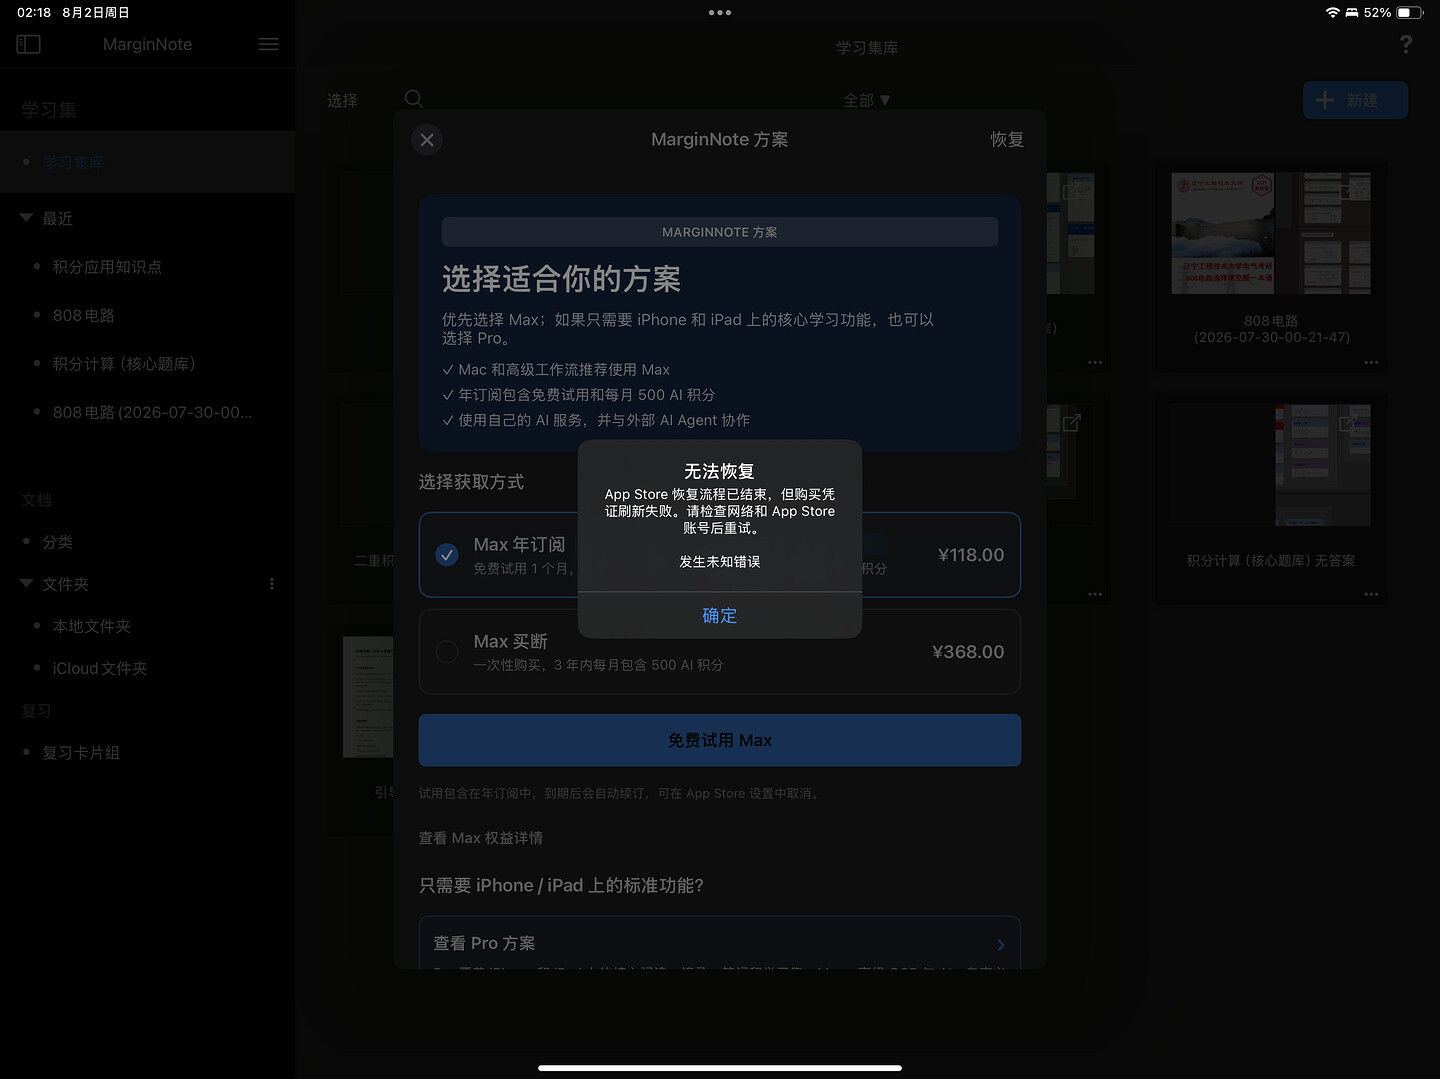Open 查看 Max 权益详情 link

481,838
